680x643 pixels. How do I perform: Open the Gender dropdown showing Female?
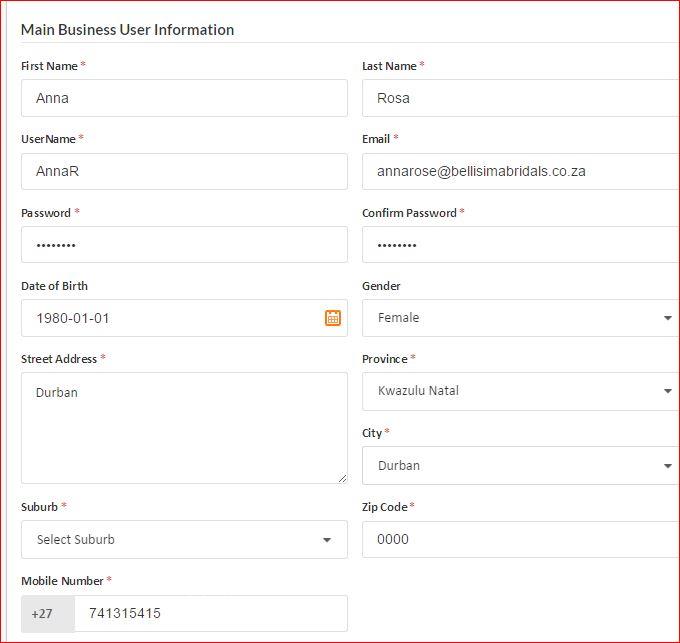520,318
